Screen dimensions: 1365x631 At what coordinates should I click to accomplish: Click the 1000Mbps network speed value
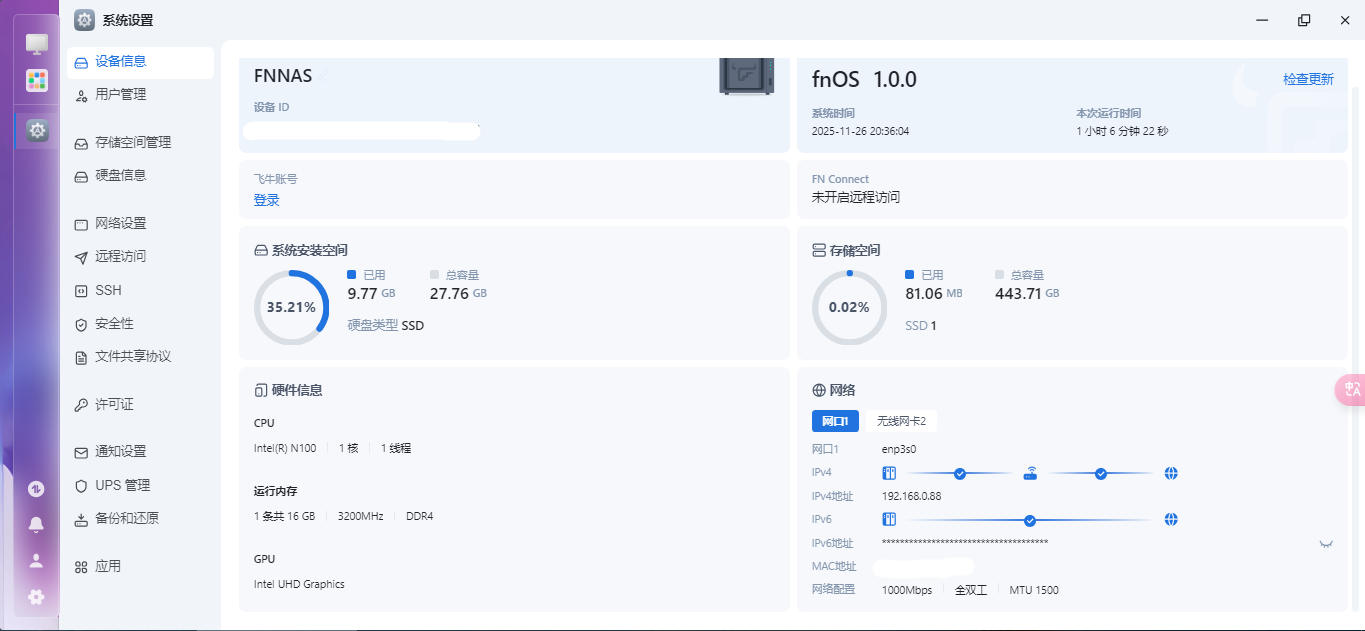click(x=906, y=590)
